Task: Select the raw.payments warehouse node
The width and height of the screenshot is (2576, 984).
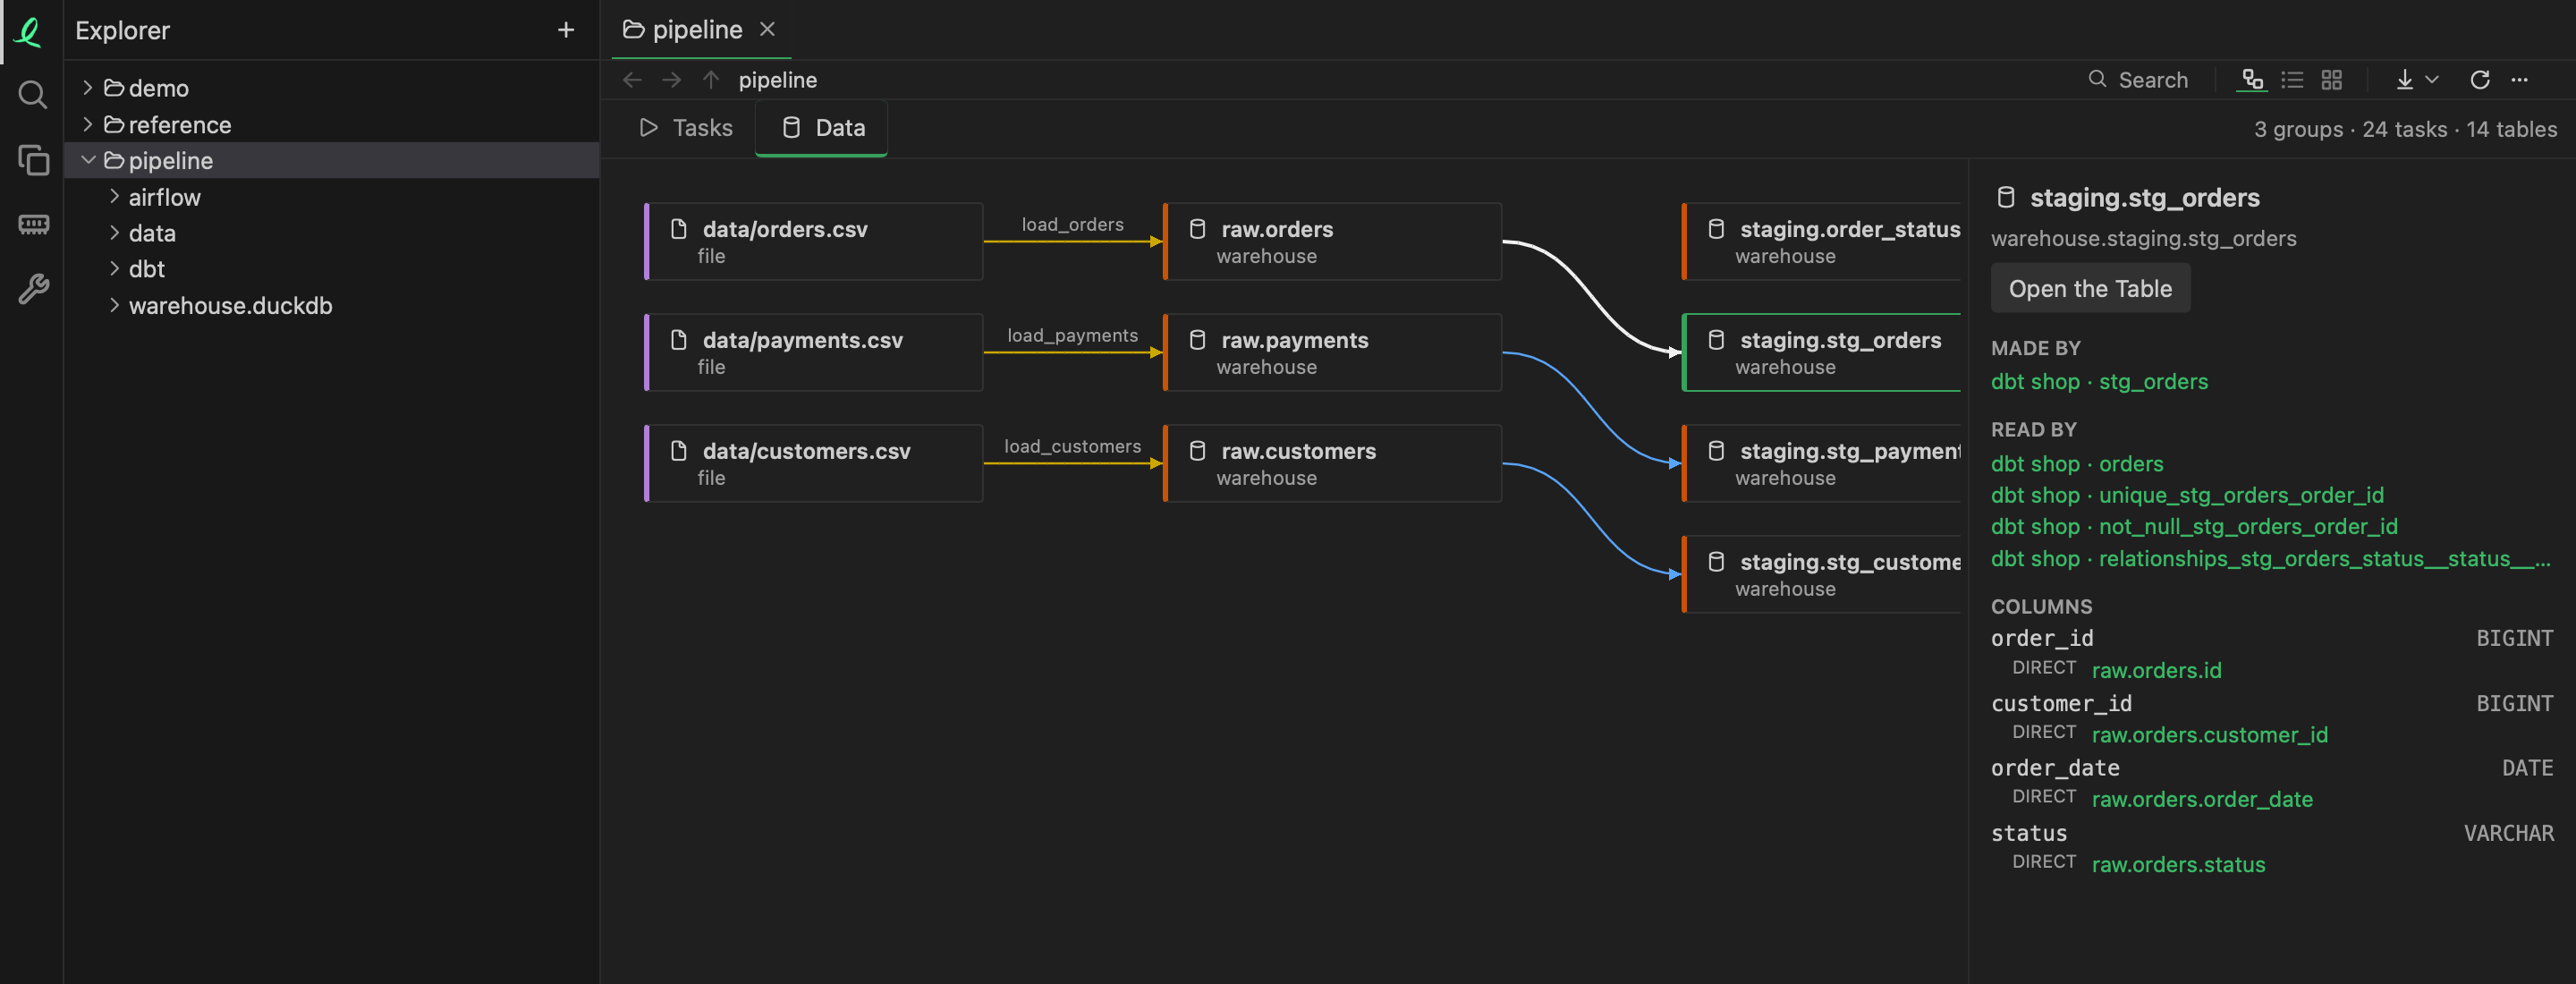Action: 1332,352
